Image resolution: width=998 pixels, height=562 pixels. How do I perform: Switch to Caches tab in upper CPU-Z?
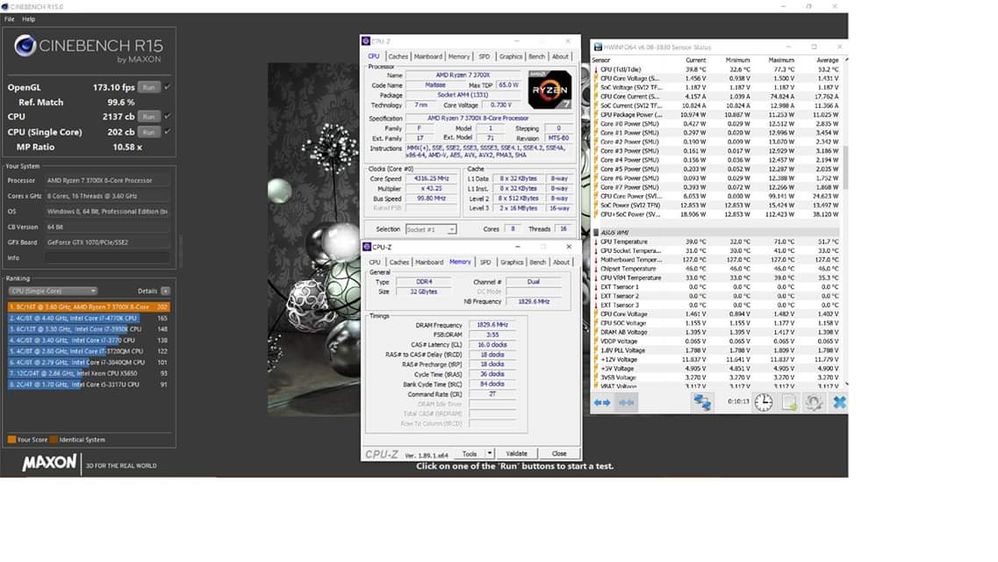[398, 57]
